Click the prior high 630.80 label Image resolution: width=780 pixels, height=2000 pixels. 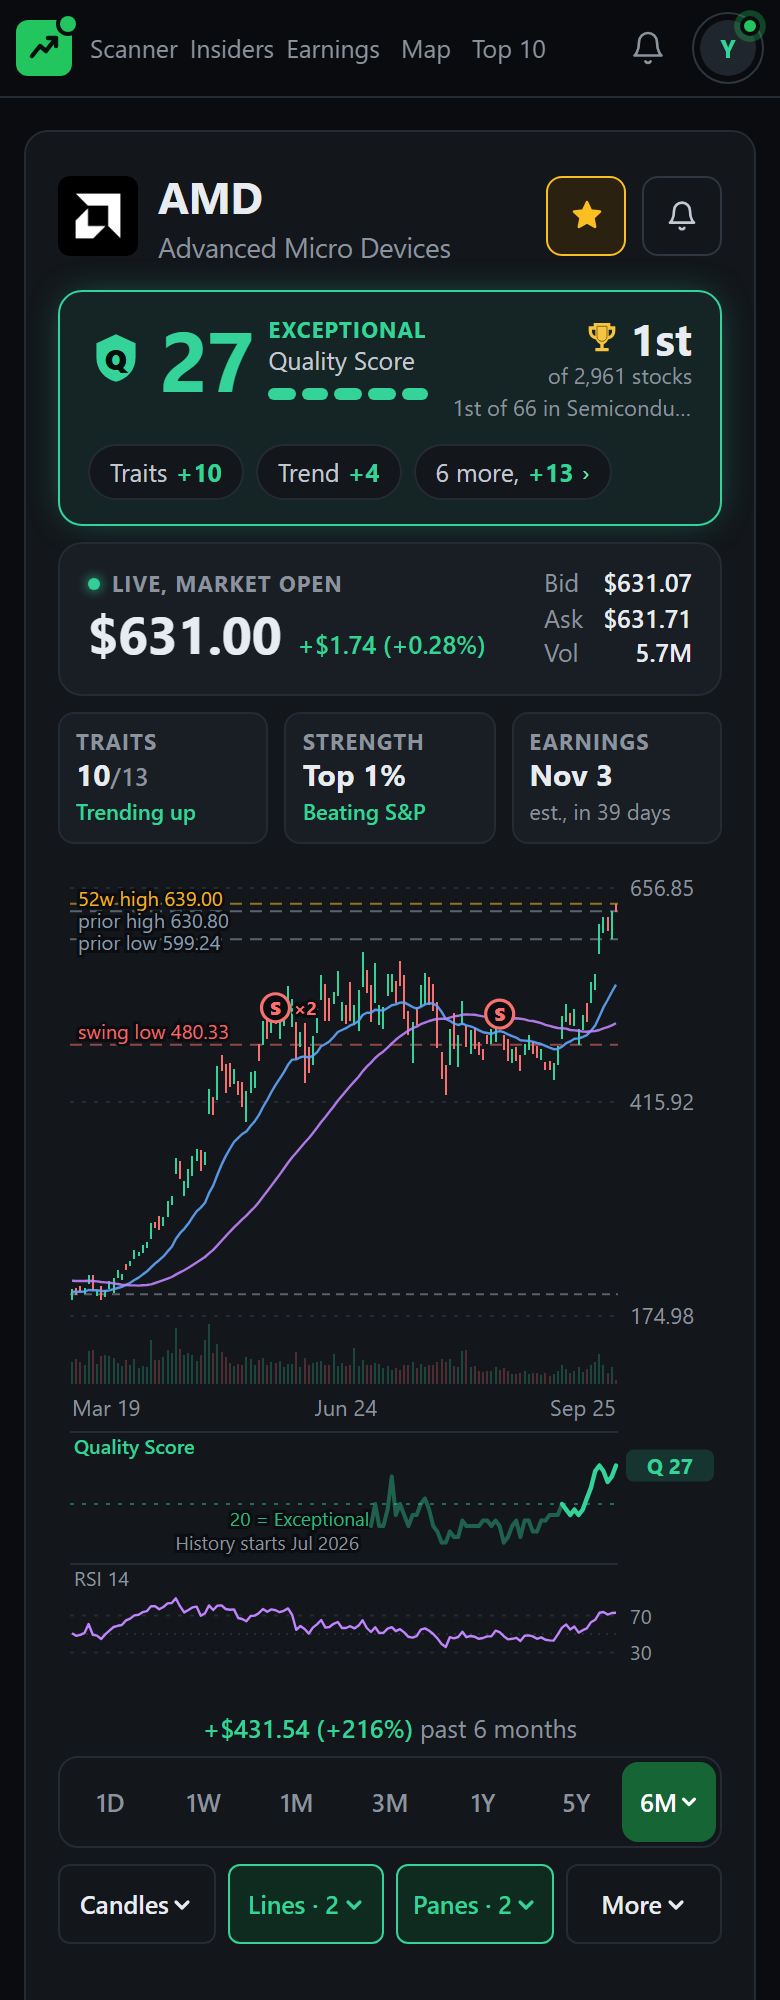(x=154, y=921)
